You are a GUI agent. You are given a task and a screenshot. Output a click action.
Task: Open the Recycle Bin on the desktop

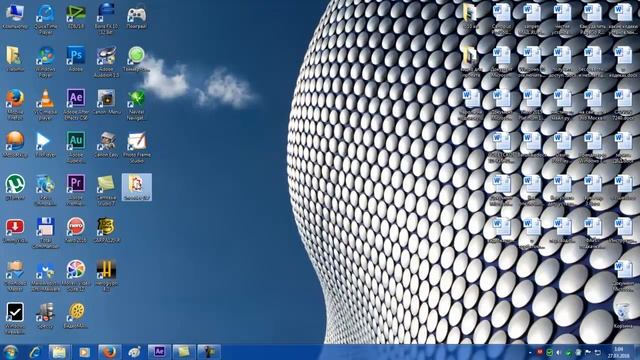[623, 316]
